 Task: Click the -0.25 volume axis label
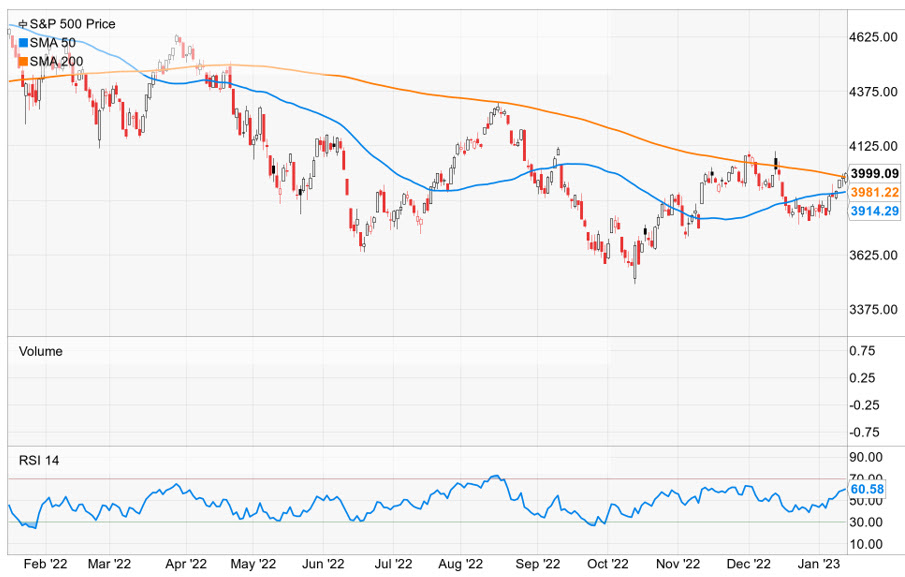point(865,405)
